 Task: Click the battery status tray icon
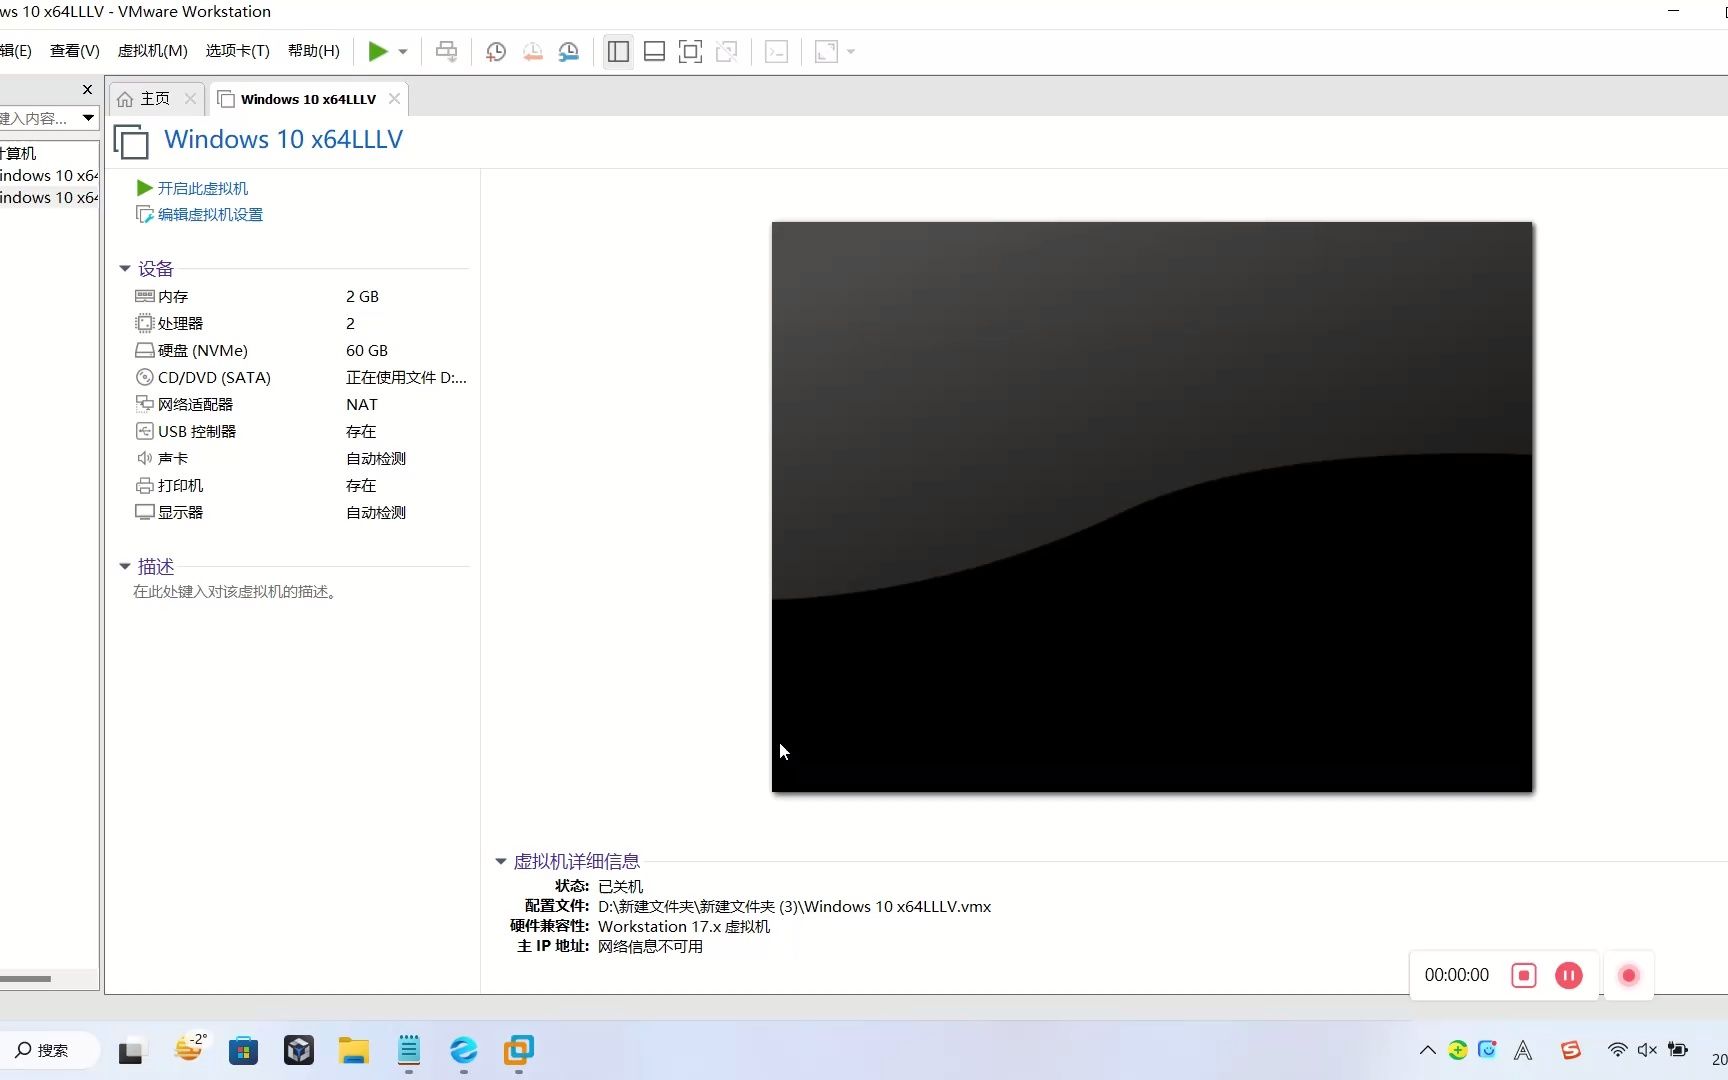pos(1678,1050)
